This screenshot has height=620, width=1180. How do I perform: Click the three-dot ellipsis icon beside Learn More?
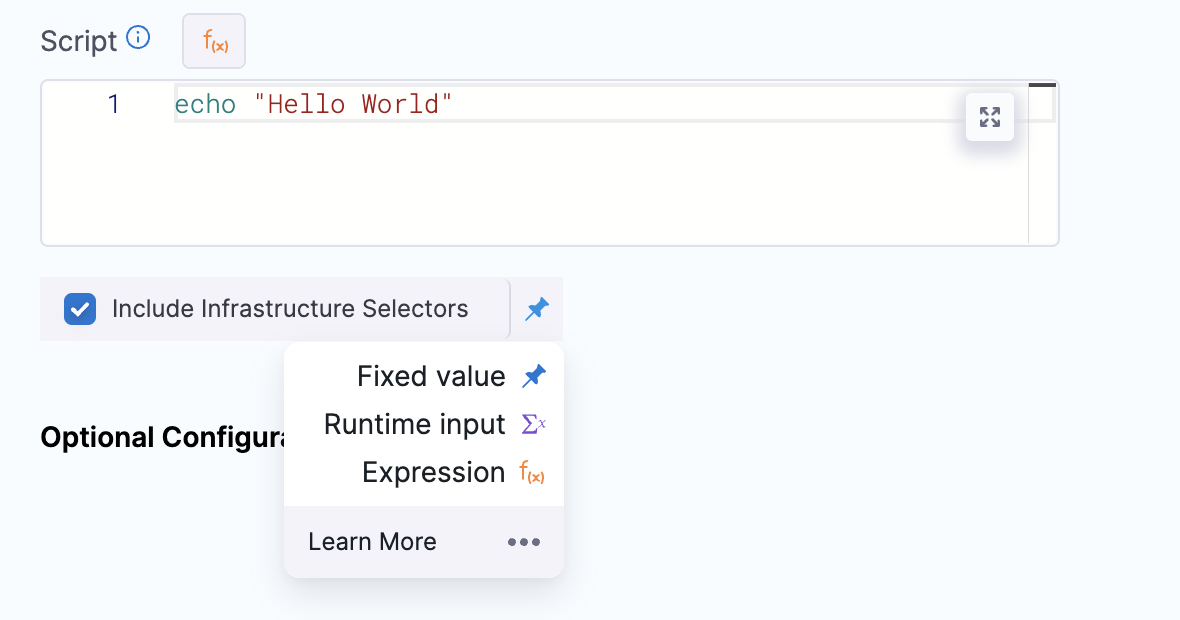point(523,542)
